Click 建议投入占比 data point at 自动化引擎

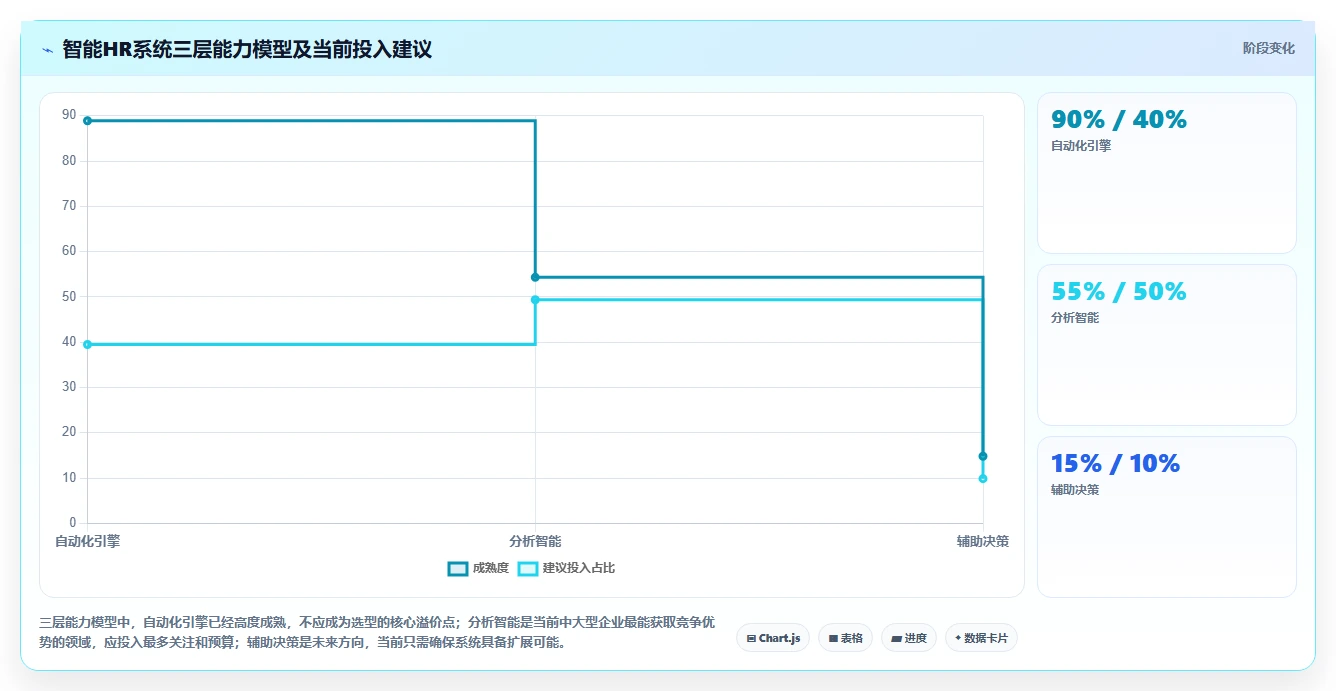(x=87, y=344)
